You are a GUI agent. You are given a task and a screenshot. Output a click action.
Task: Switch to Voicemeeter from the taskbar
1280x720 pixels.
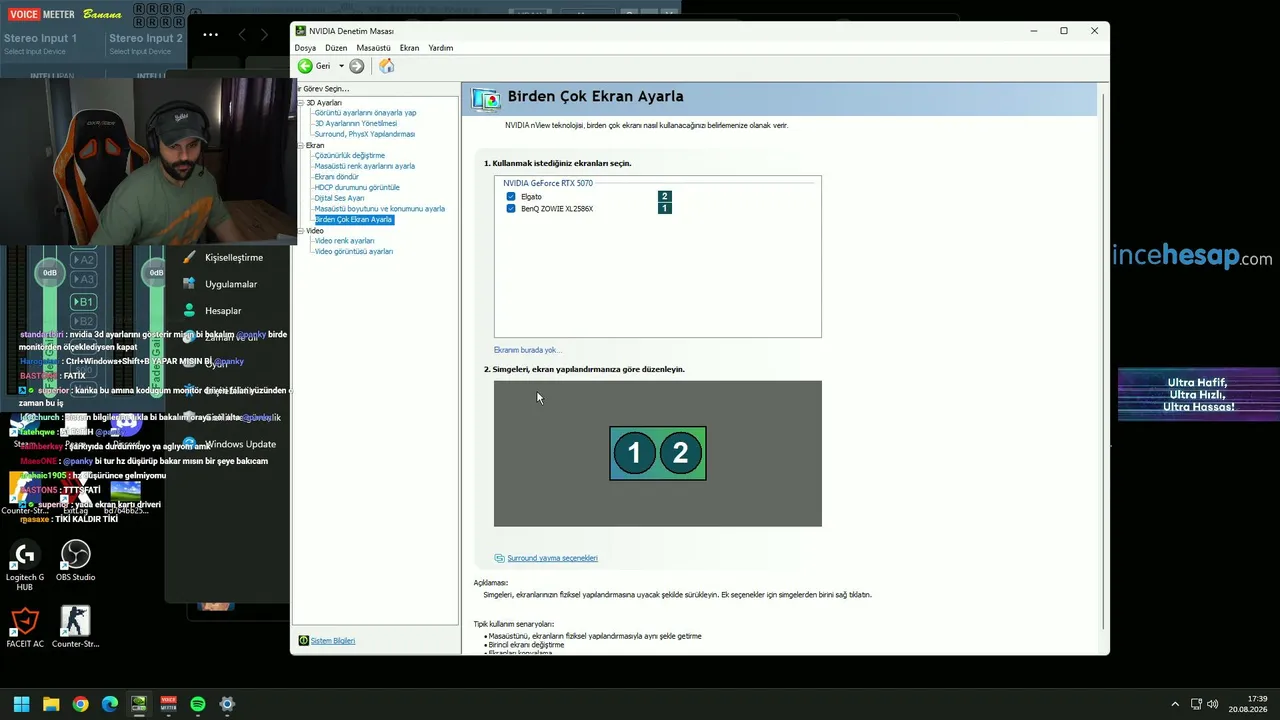pyautogui.click(x=168, y=704)
